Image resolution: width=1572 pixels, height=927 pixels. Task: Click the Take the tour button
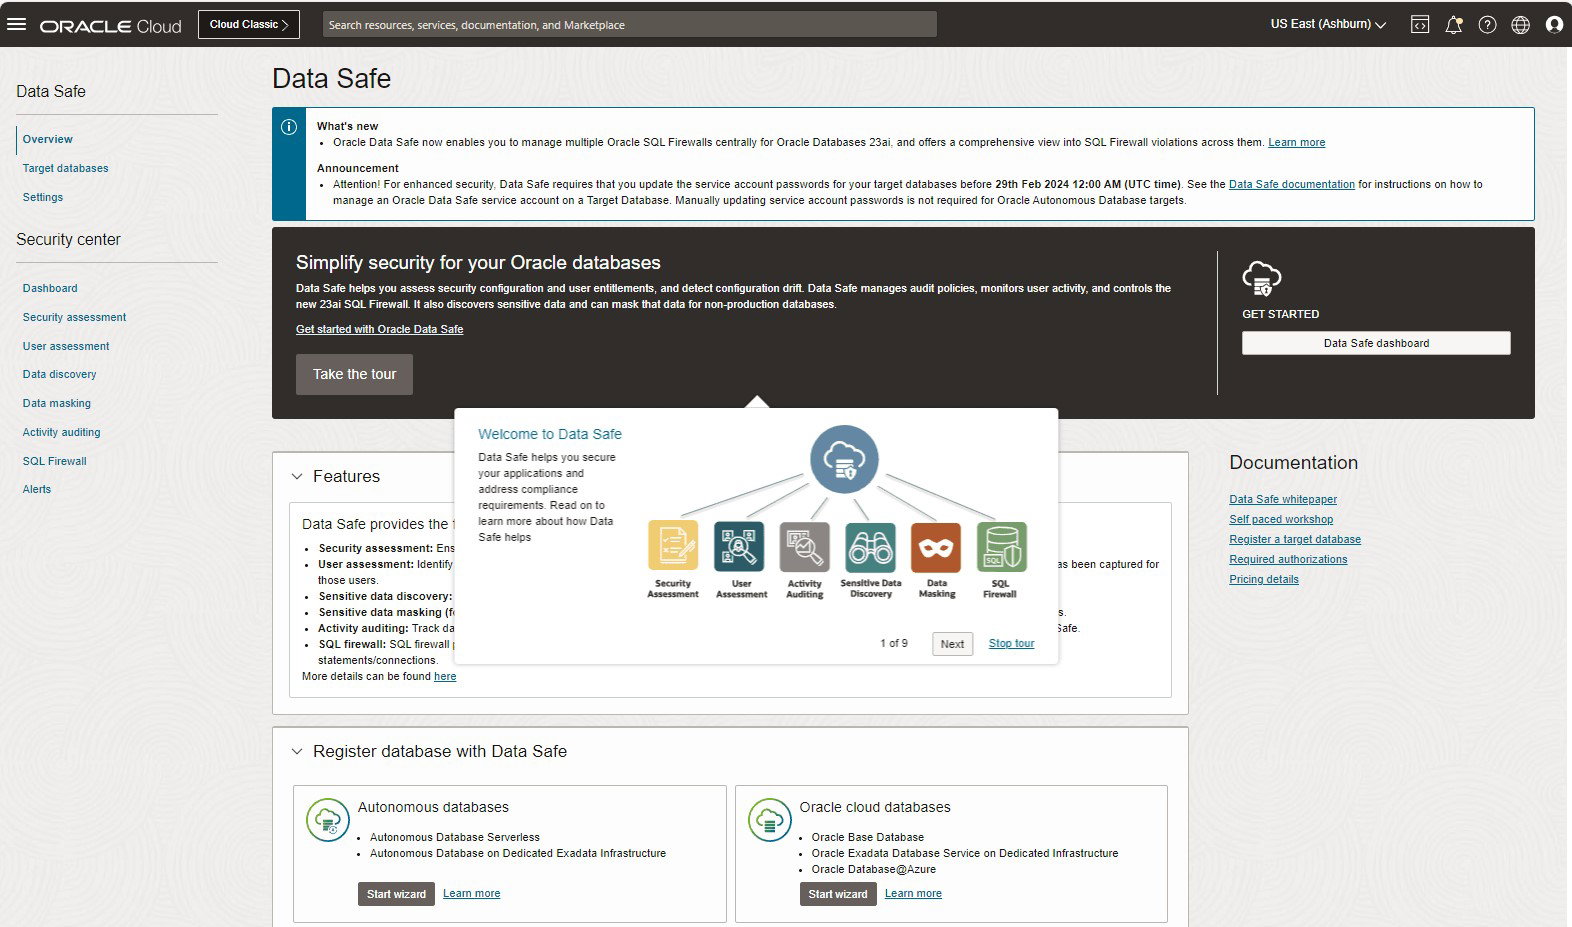click(354, 374)
